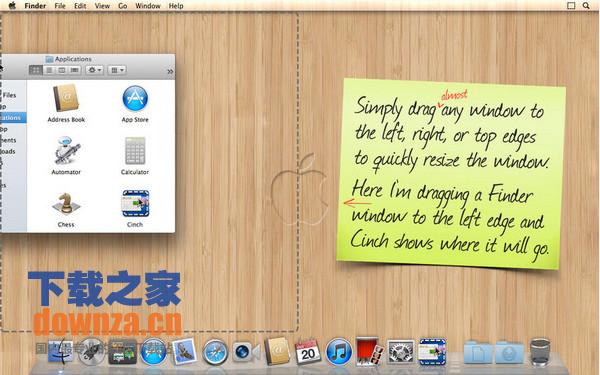
Task: Select Documents in the Finder sidebar
Action: tap(8, 140)
